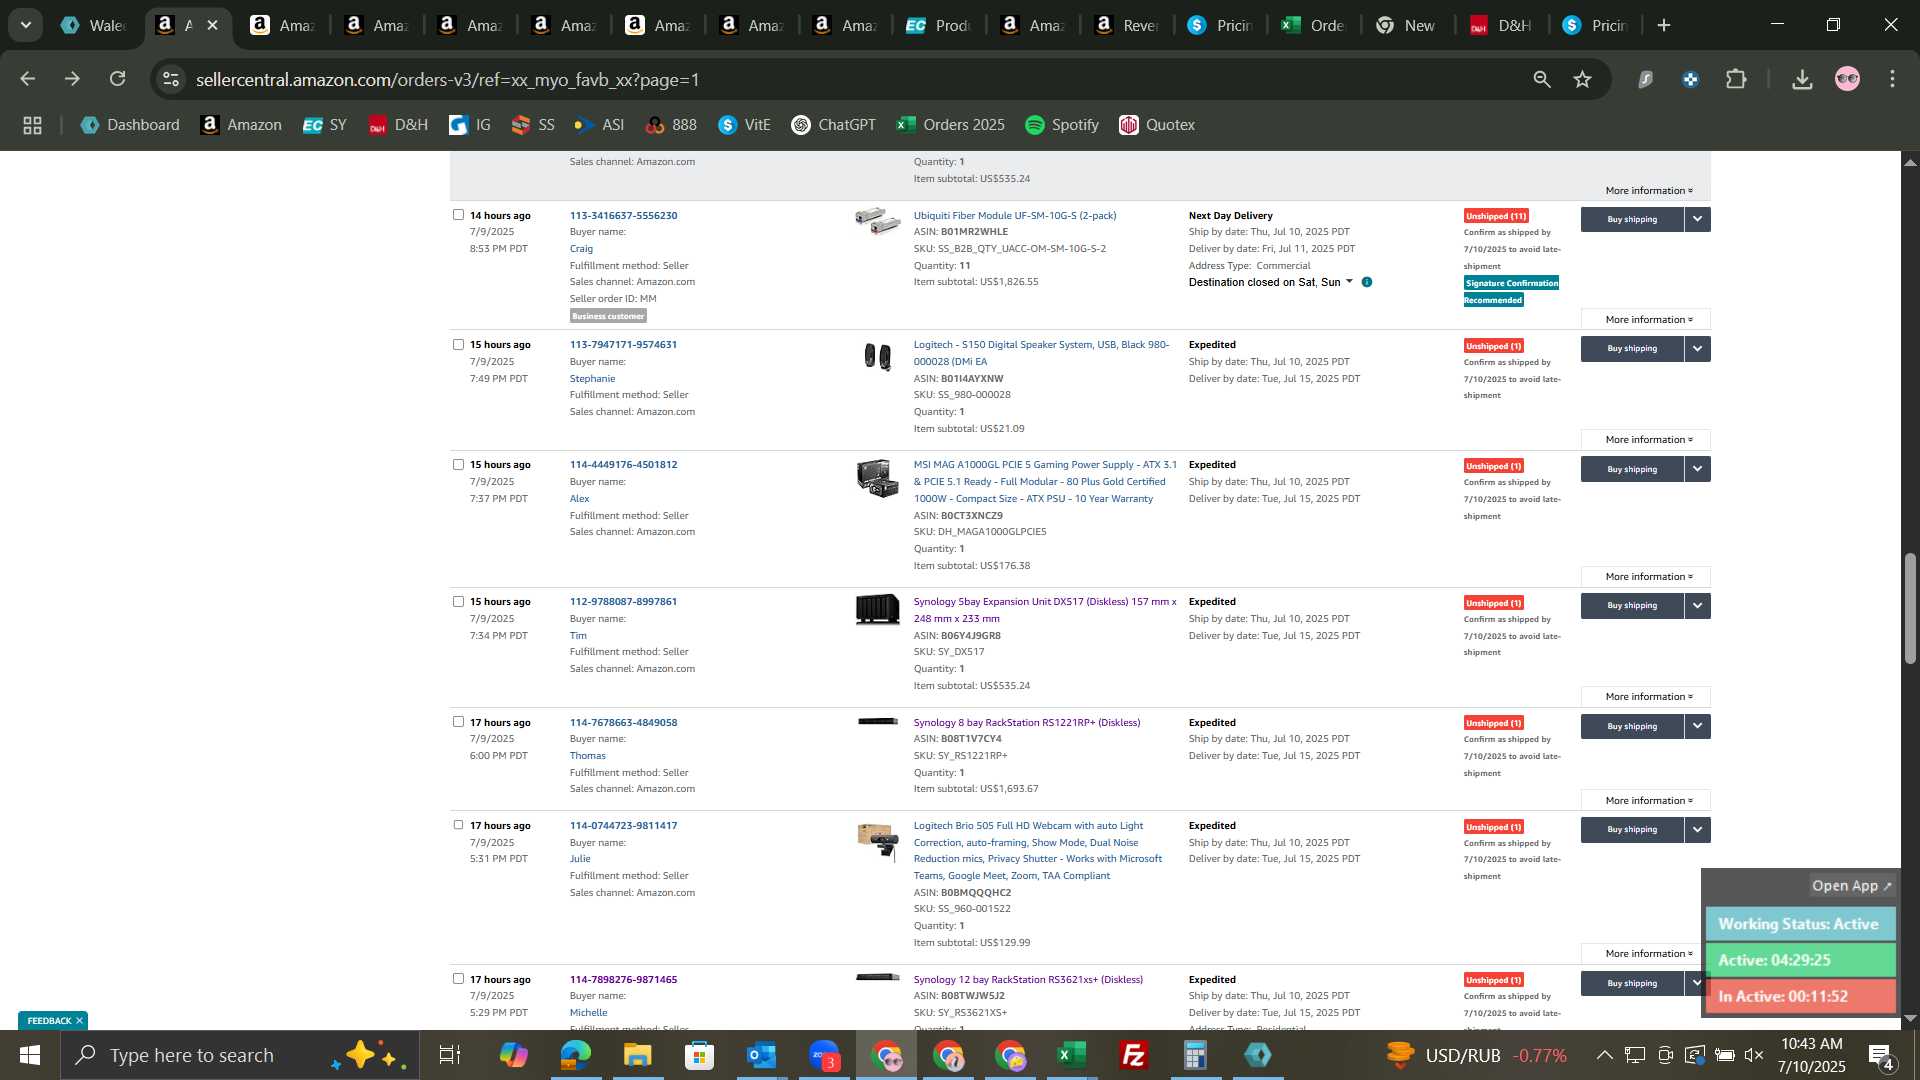Screen dimensions: 1920x1080
Task: Expand More information for Logitech S150 order
Action: (1646, 440)
